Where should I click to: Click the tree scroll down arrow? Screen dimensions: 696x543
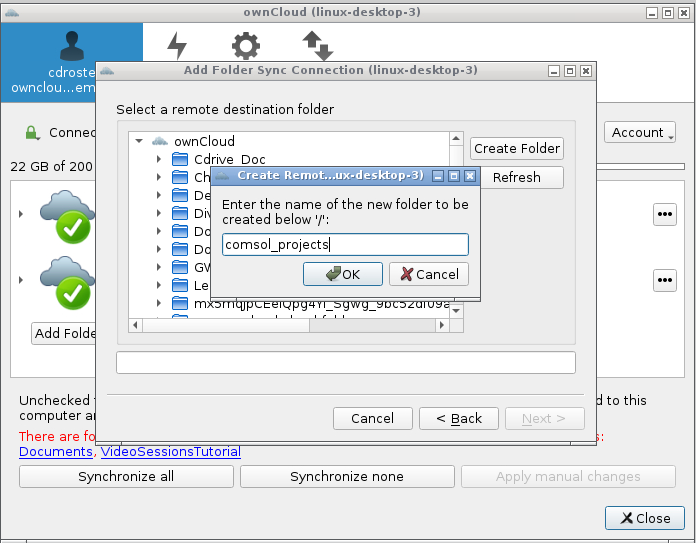[456, 311]
